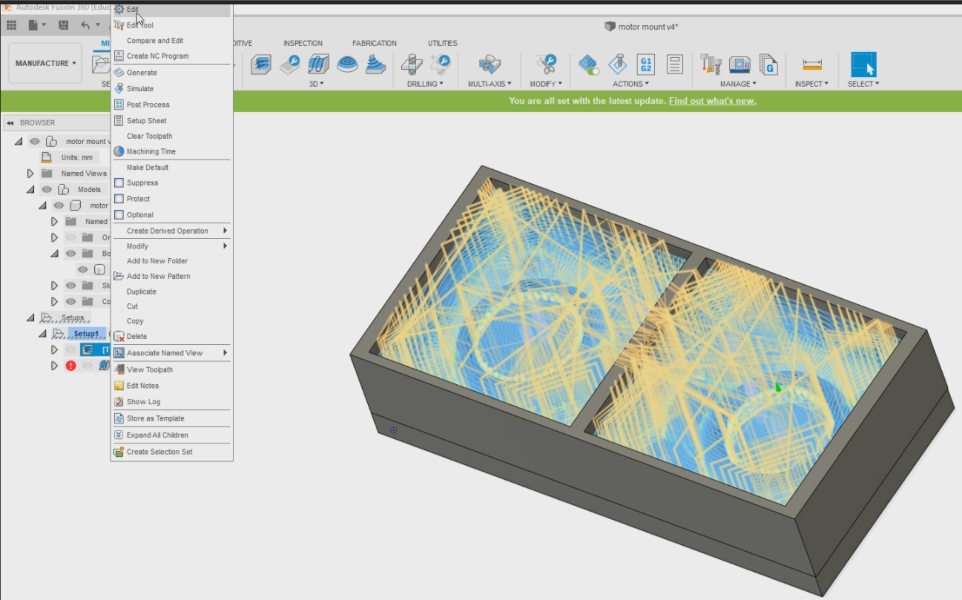Select the 3D Pocket Clearing toolbar icon
The height and width of the screenshot is (600, 962).
click(290, 64)
